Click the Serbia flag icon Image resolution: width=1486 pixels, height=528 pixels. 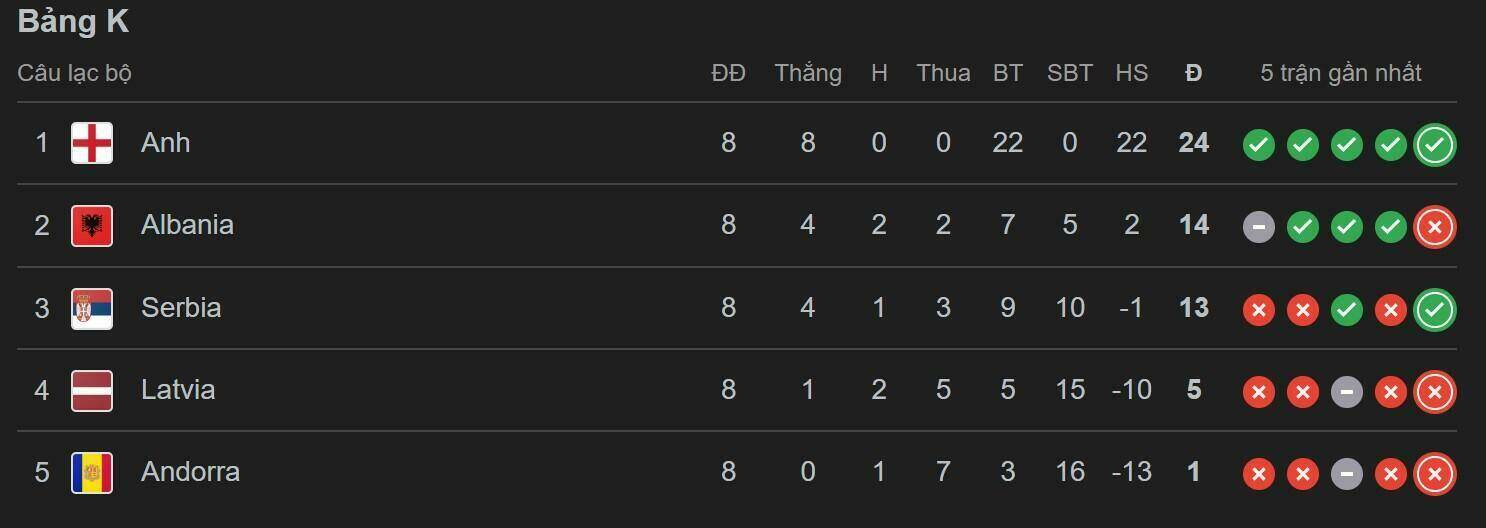(x=92, y=308)
